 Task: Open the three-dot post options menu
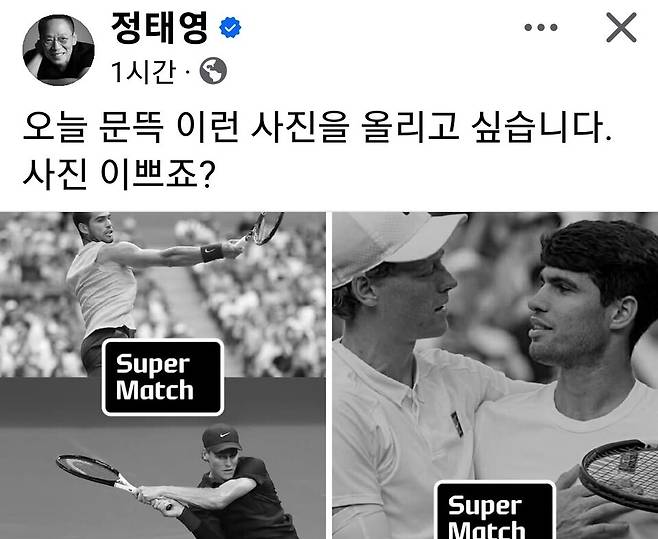click(x=541, y=28)
